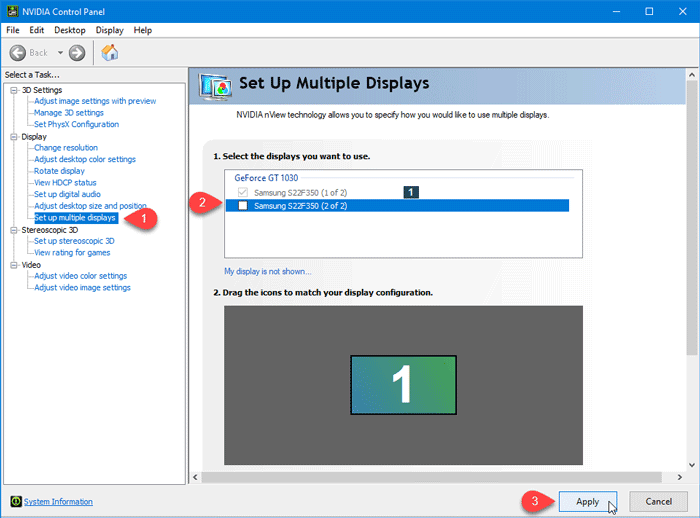The image size is (700, 518).
Task: Open the Help menu
Action: (x=143, y=30)
